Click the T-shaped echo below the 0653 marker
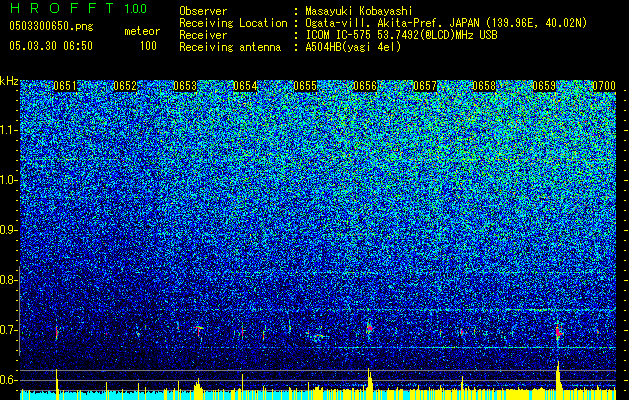The height and width of the screenshot is (400, 629). point(198,330)
